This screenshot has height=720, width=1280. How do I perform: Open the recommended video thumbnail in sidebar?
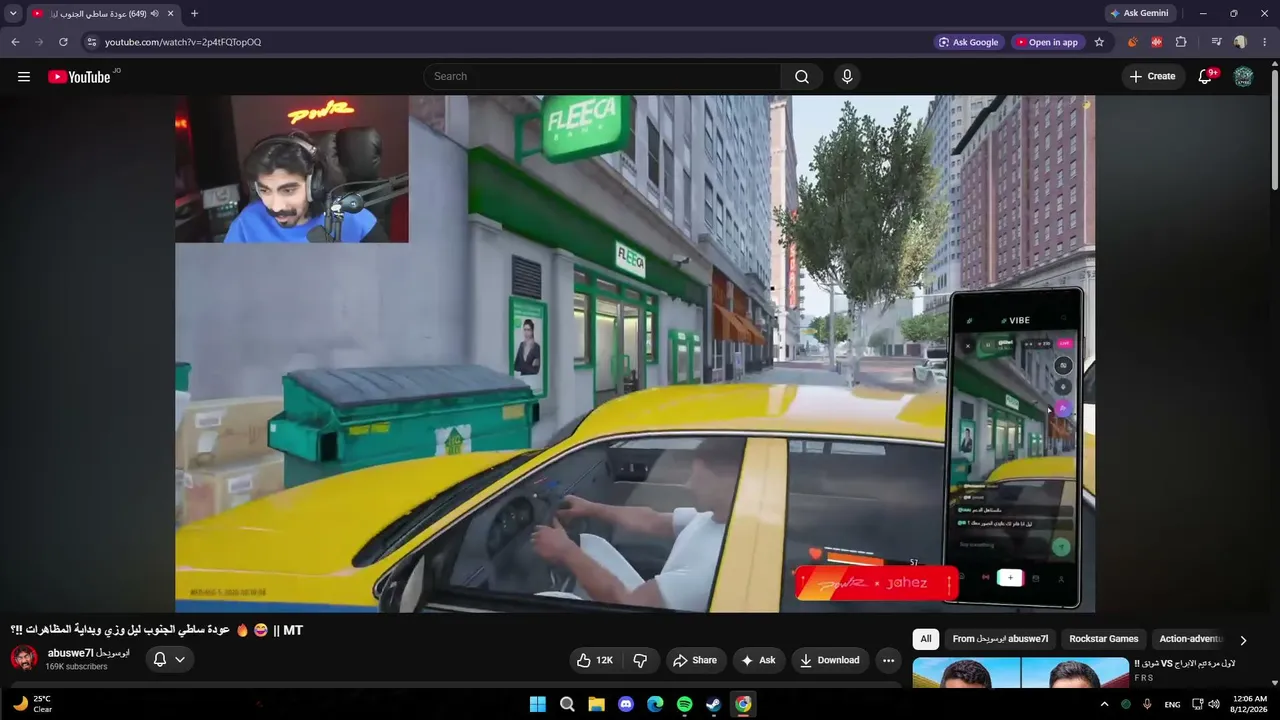coord(1020,672)
